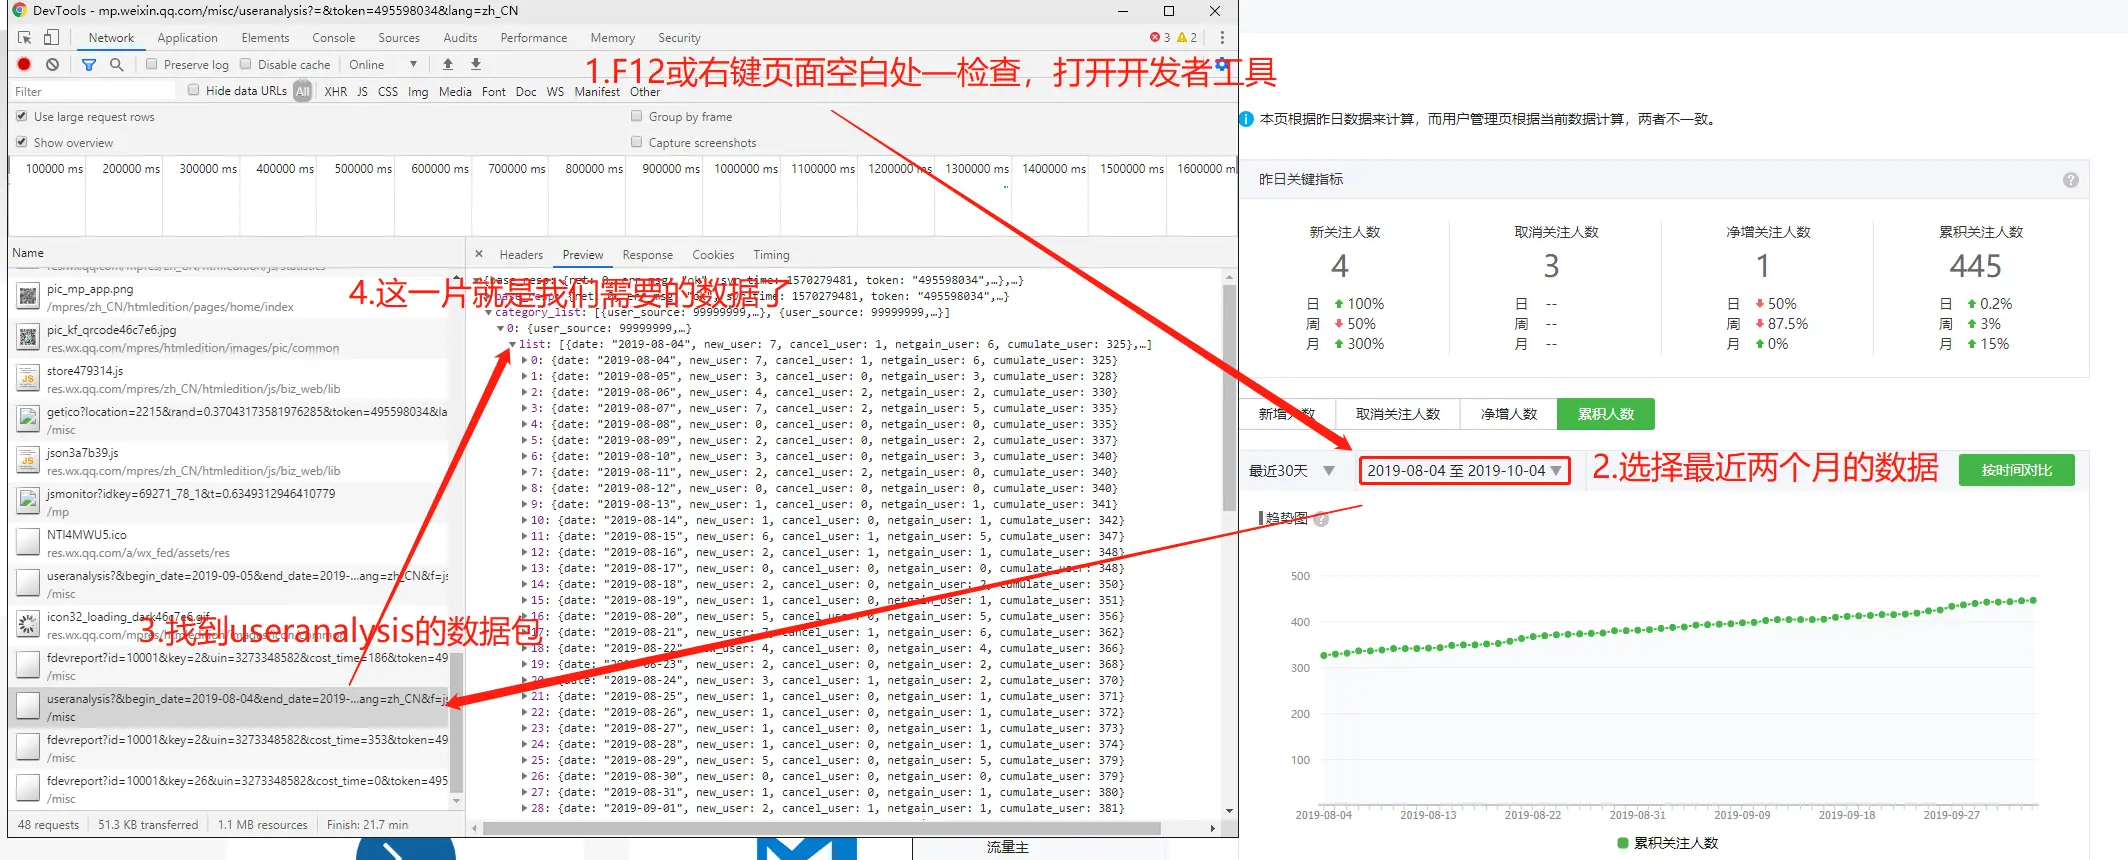Enable Capture screenshots checkbox
The height and width of the screenshot is (860, 2128).
(636, 142)
